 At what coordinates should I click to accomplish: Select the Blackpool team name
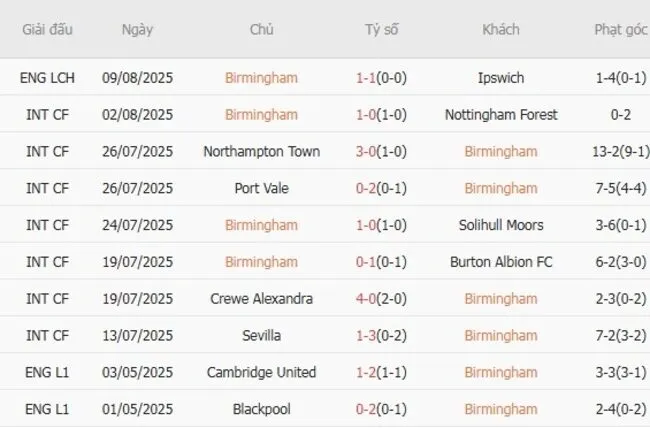tap(261, 409)
